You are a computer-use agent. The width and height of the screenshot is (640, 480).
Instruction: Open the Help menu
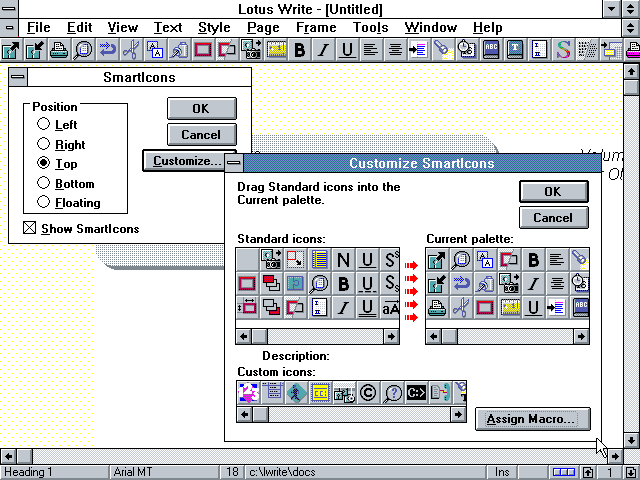coord(487,28)
